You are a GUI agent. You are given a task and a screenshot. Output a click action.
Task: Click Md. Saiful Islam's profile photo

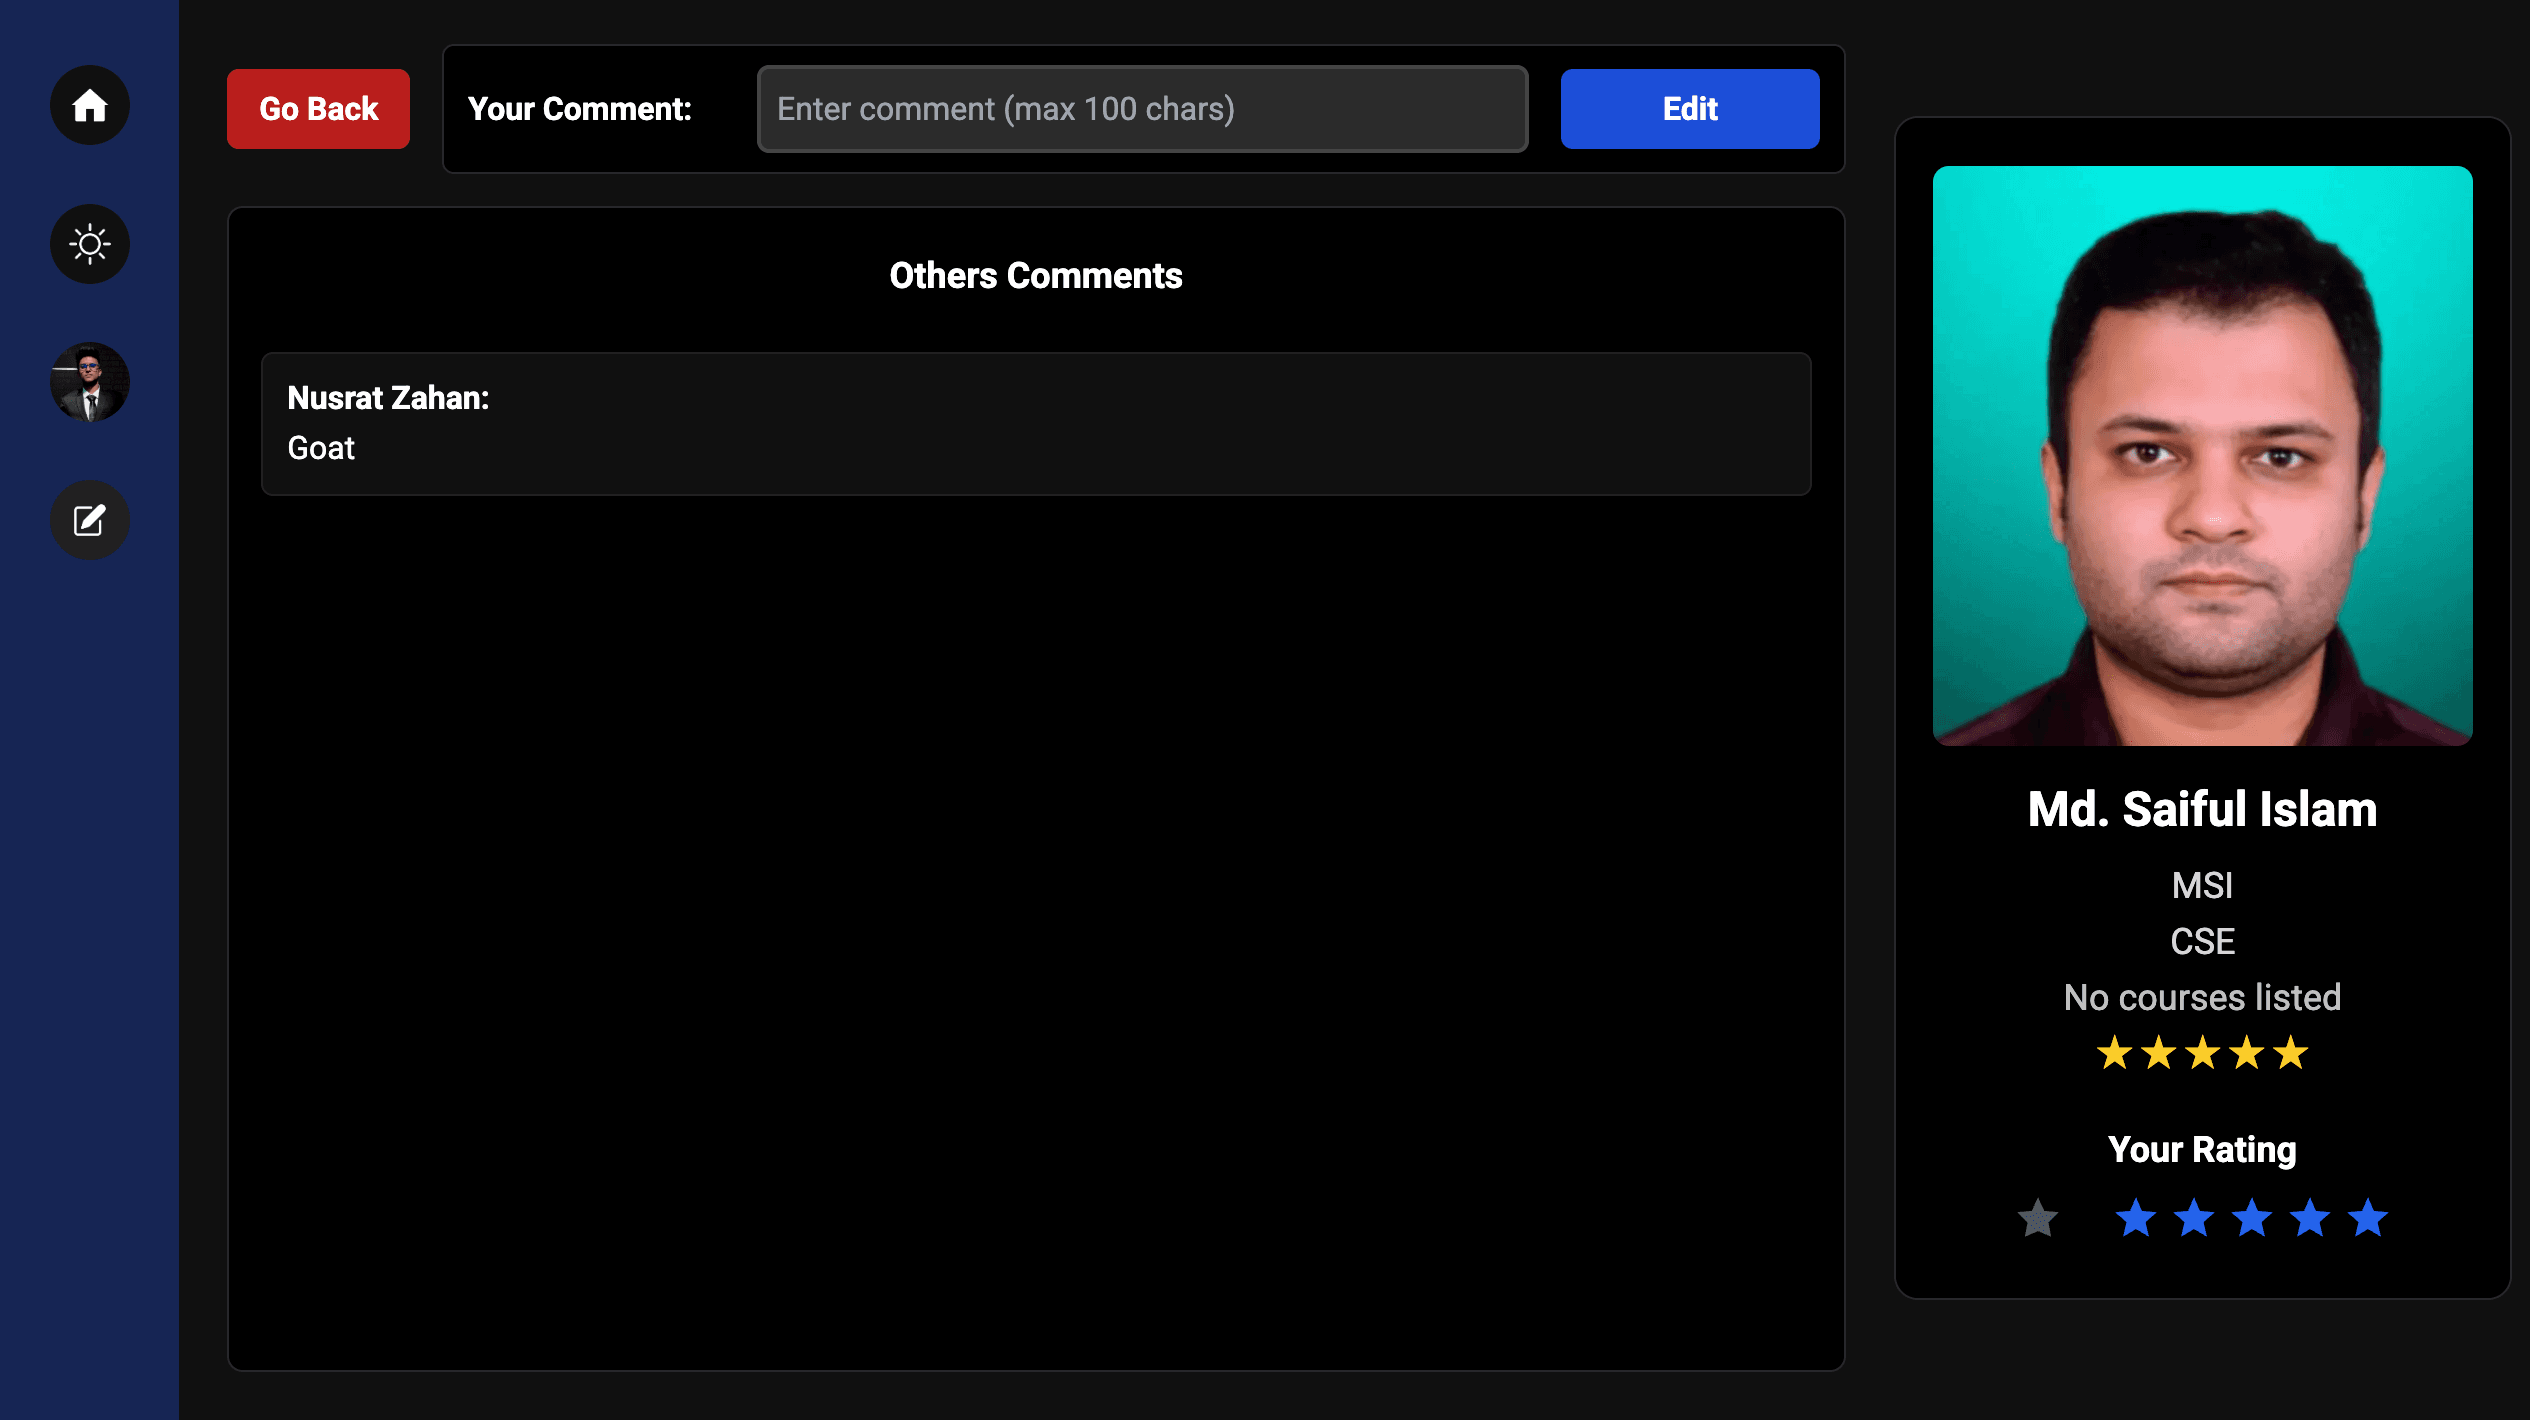coord(2203,456)
